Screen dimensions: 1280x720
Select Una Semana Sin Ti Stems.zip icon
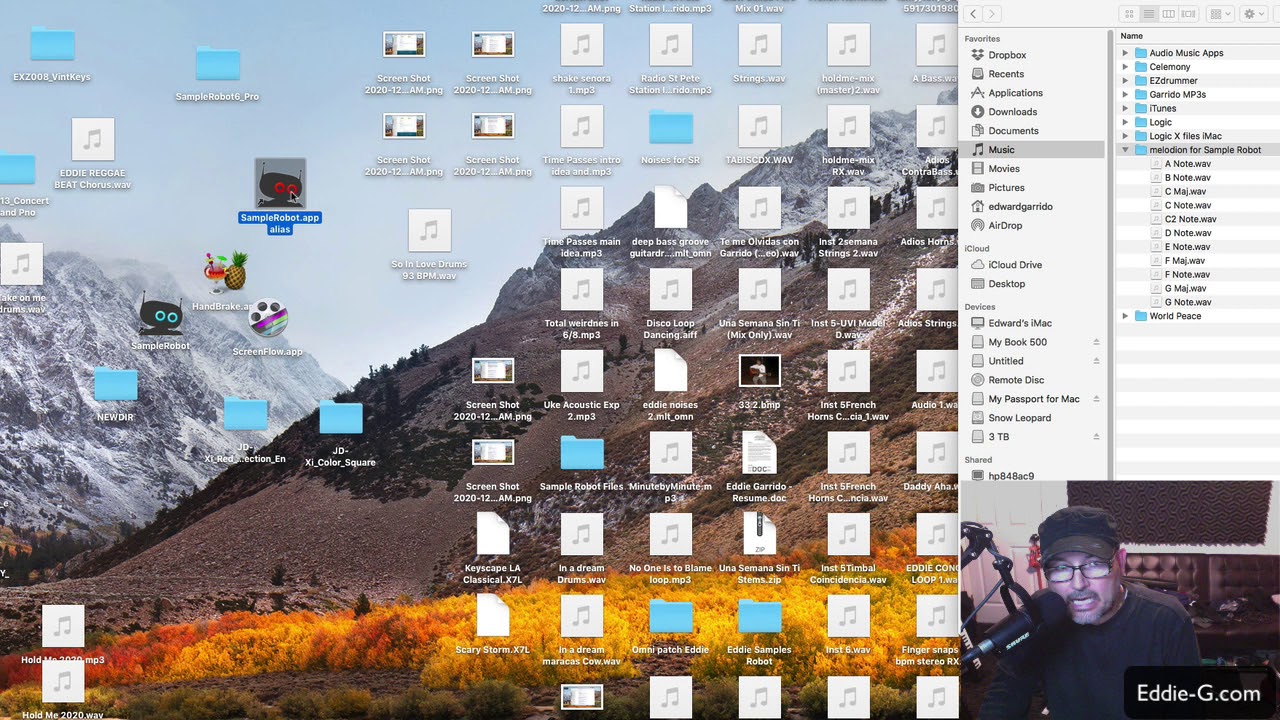click(759, 535)
